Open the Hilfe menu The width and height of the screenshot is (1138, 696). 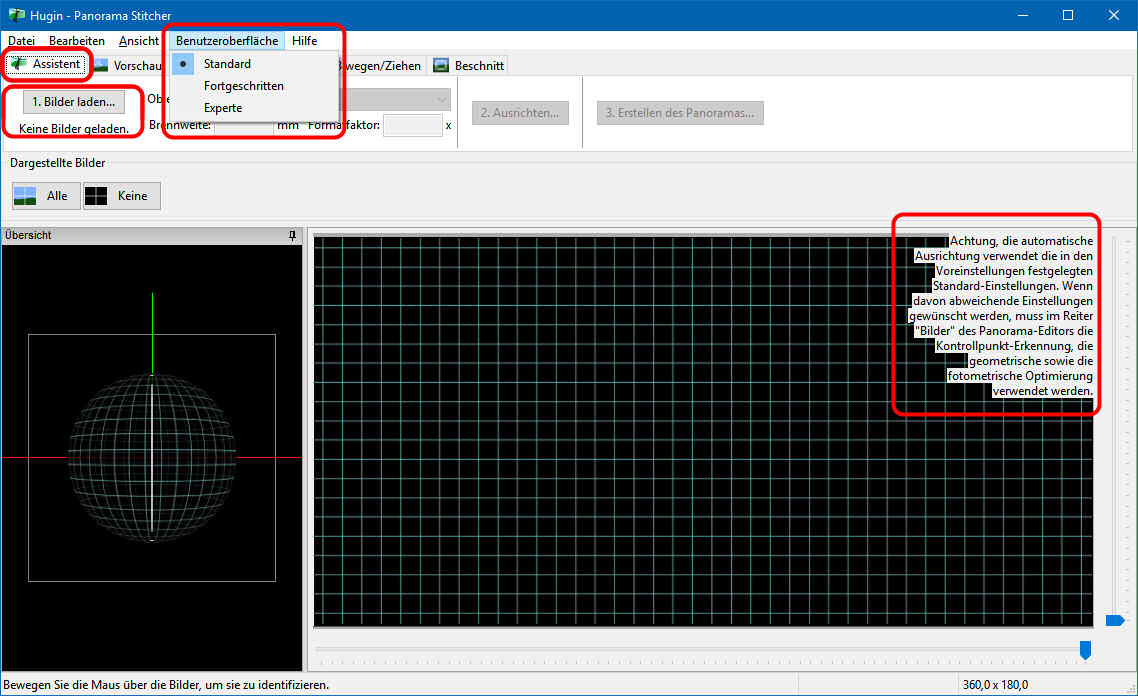pyautogui.click(x=304, y=41)
